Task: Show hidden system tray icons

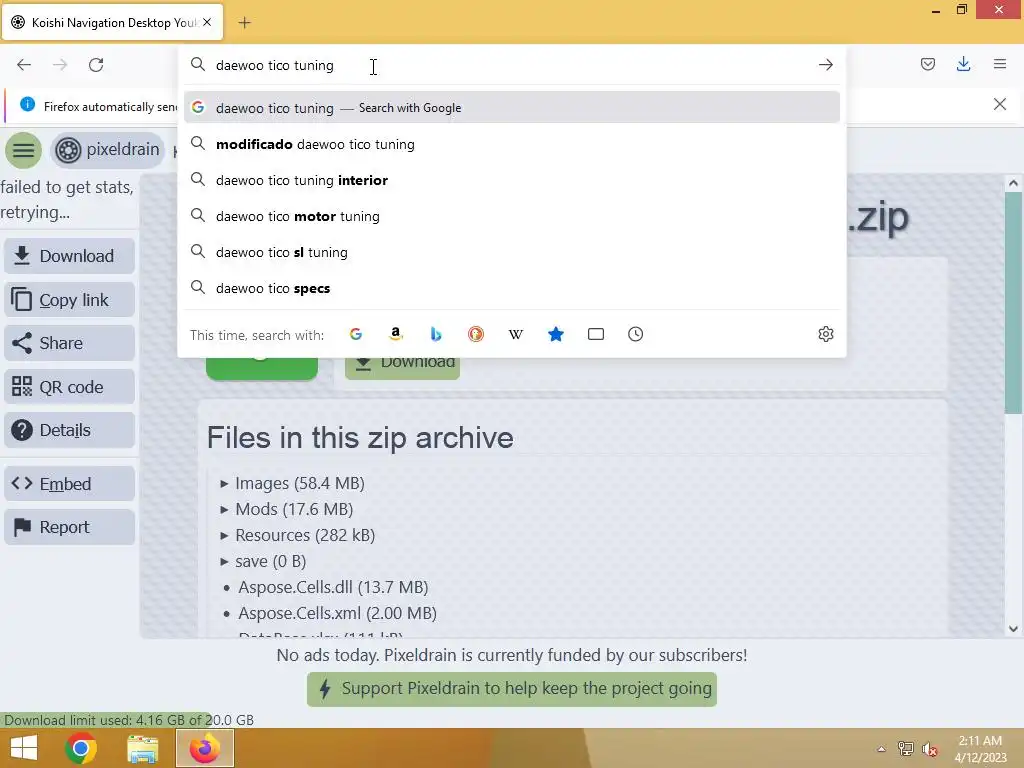Action: pos(881,749)
